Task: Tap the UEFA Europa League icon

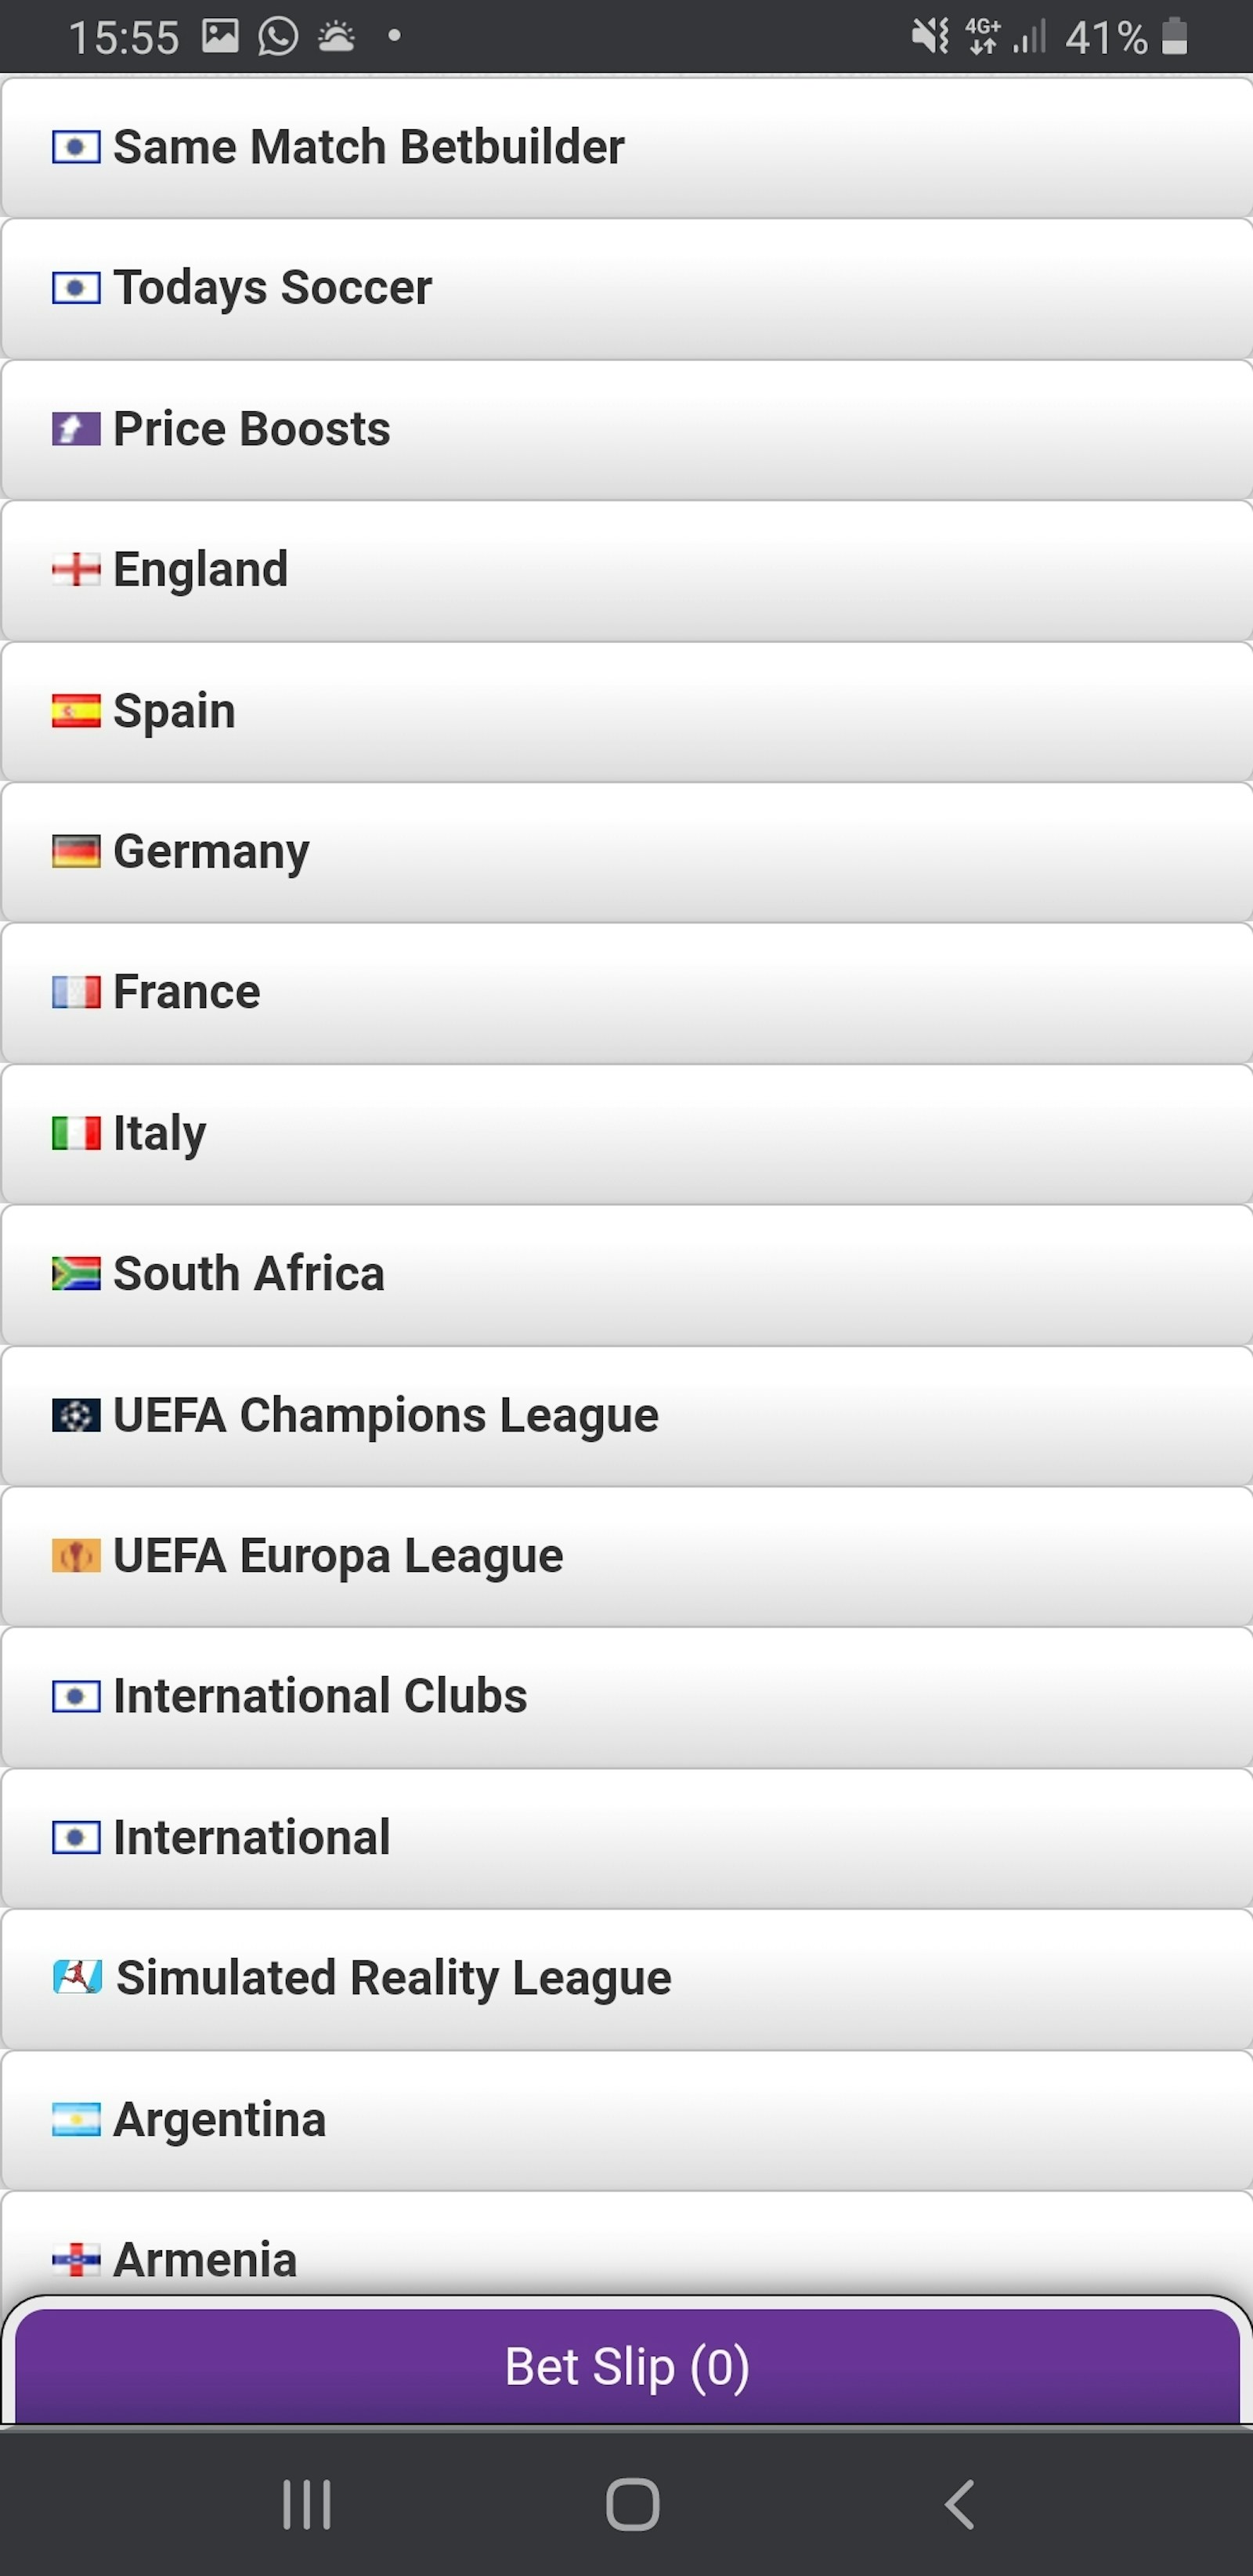Action: click(x=76, y=1556)
